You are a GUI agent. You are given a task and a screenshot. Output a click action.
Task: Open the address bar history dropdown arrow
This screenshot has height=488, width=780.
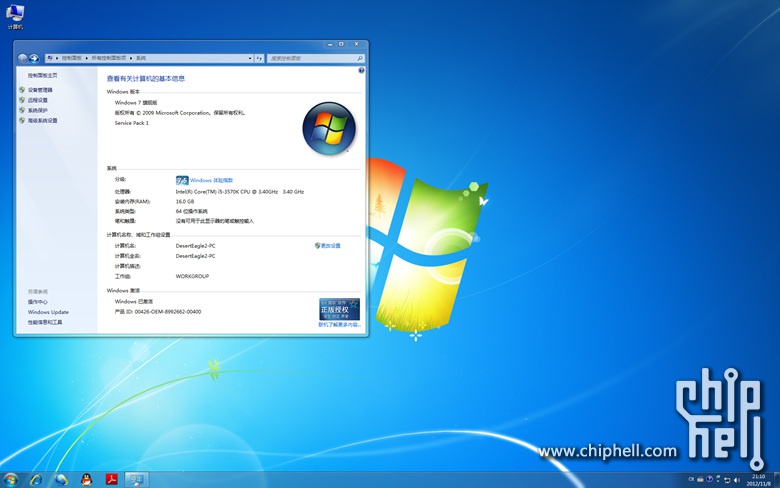[250, 58]
